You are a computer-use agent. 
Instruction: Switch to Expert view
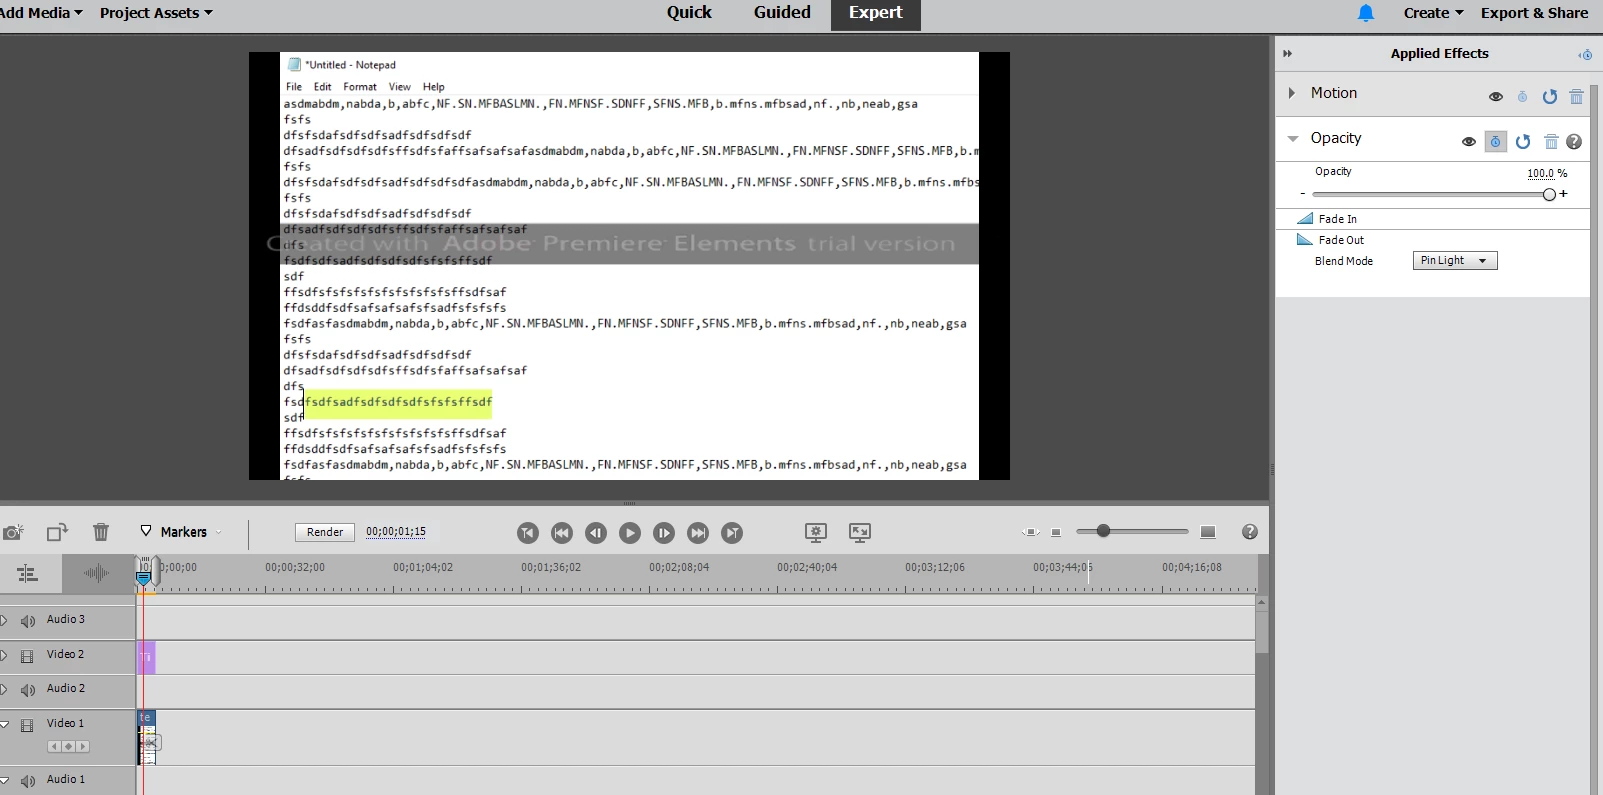(x=875, y=14)
